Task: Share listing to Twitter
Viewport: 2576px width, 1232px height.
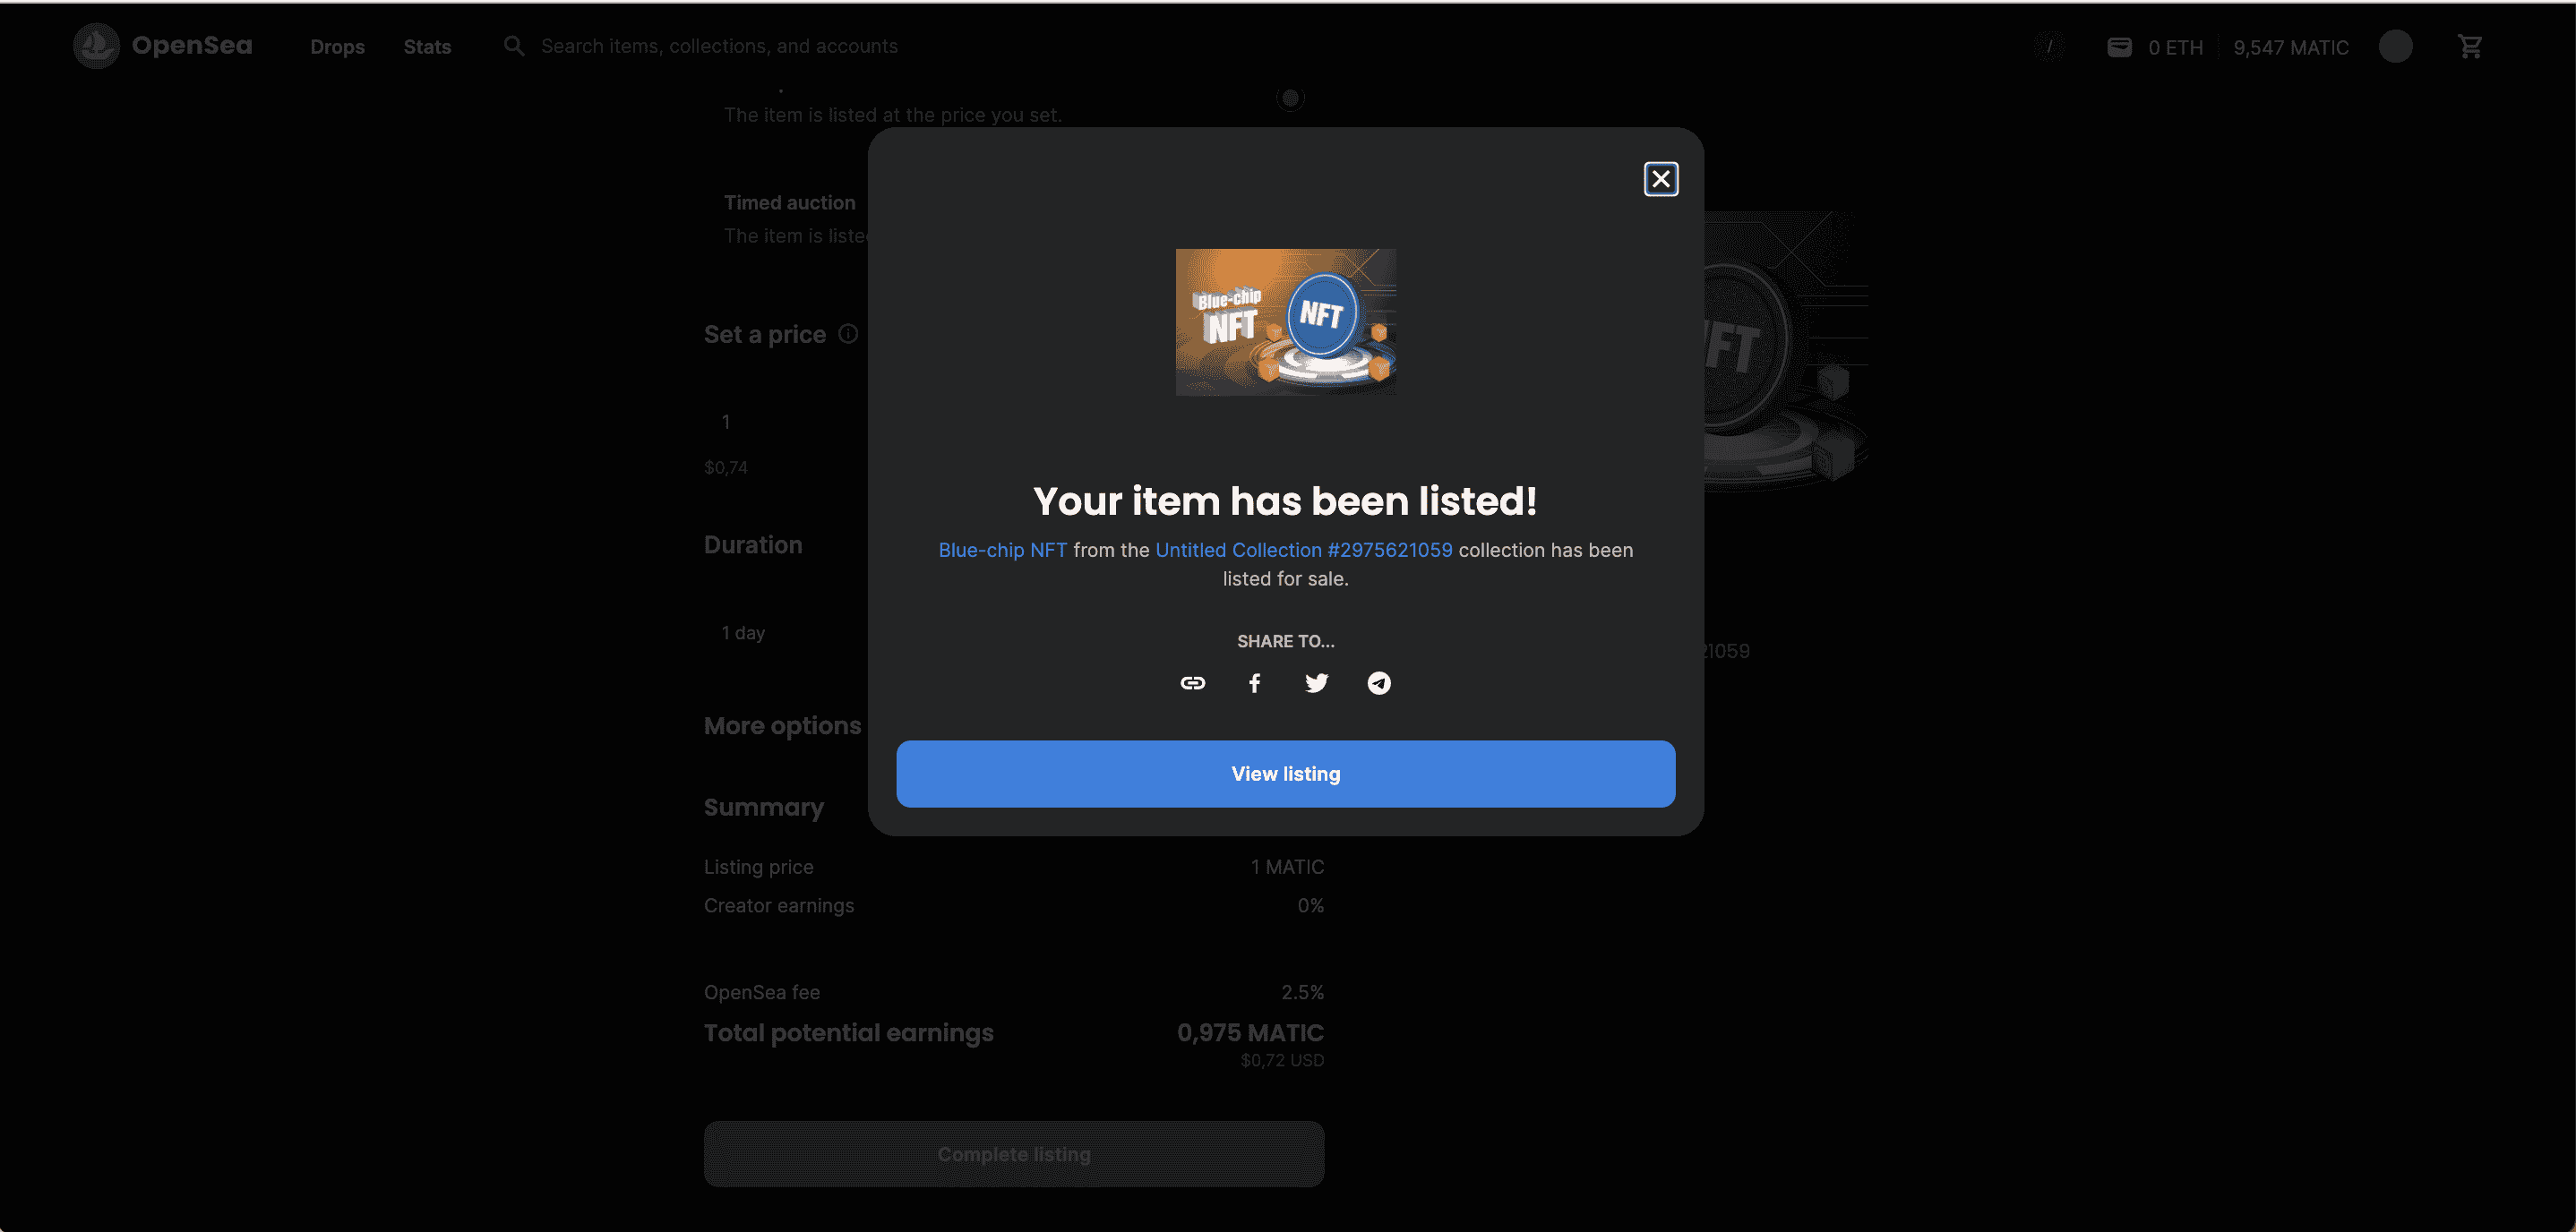Action: click(1316, 683)
